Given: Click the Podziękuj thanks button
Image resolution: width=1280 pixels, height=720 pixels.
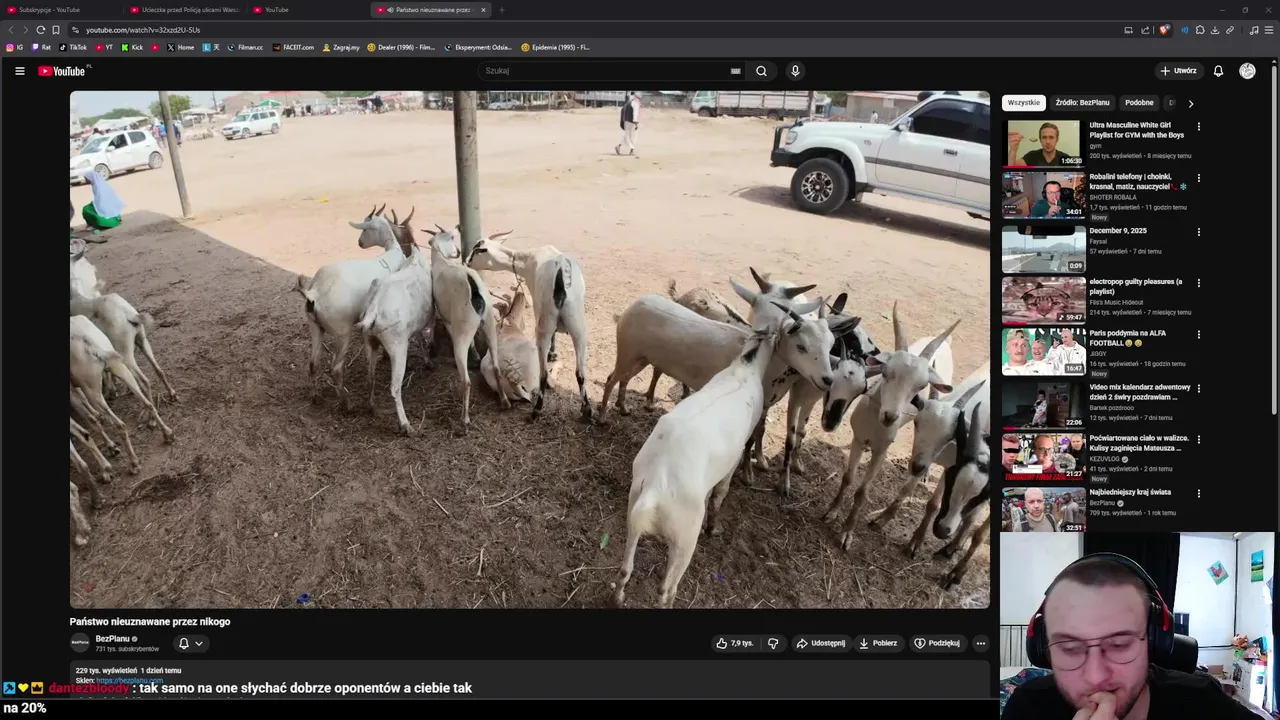Looking at the screenshot, I should point(937,643).
